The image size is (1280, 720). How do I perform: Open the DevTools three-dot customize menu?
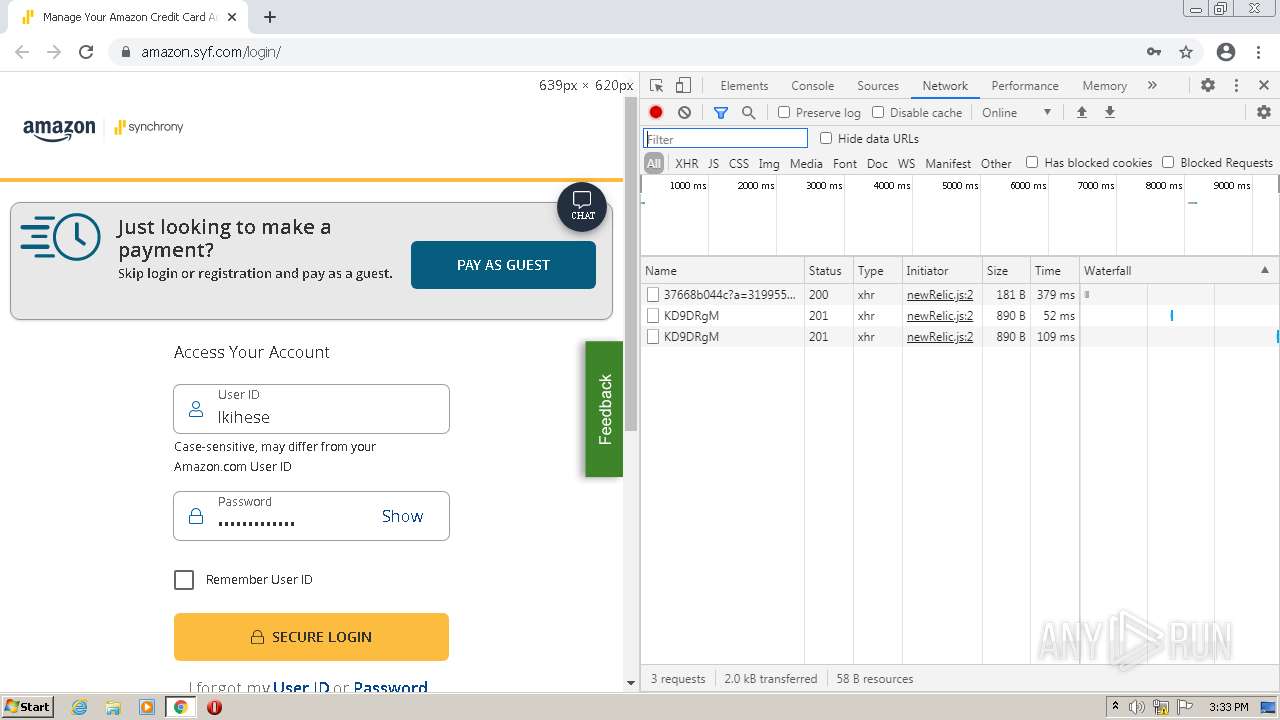click(x=1236, y=85)
